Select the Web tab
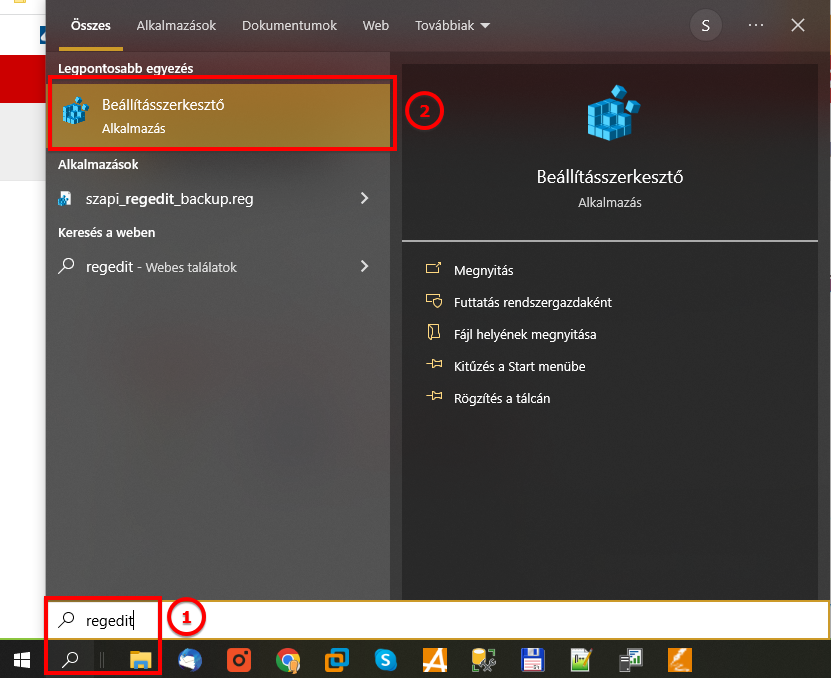The width and height of the screenshot is (831, 678). pos(376,25)
